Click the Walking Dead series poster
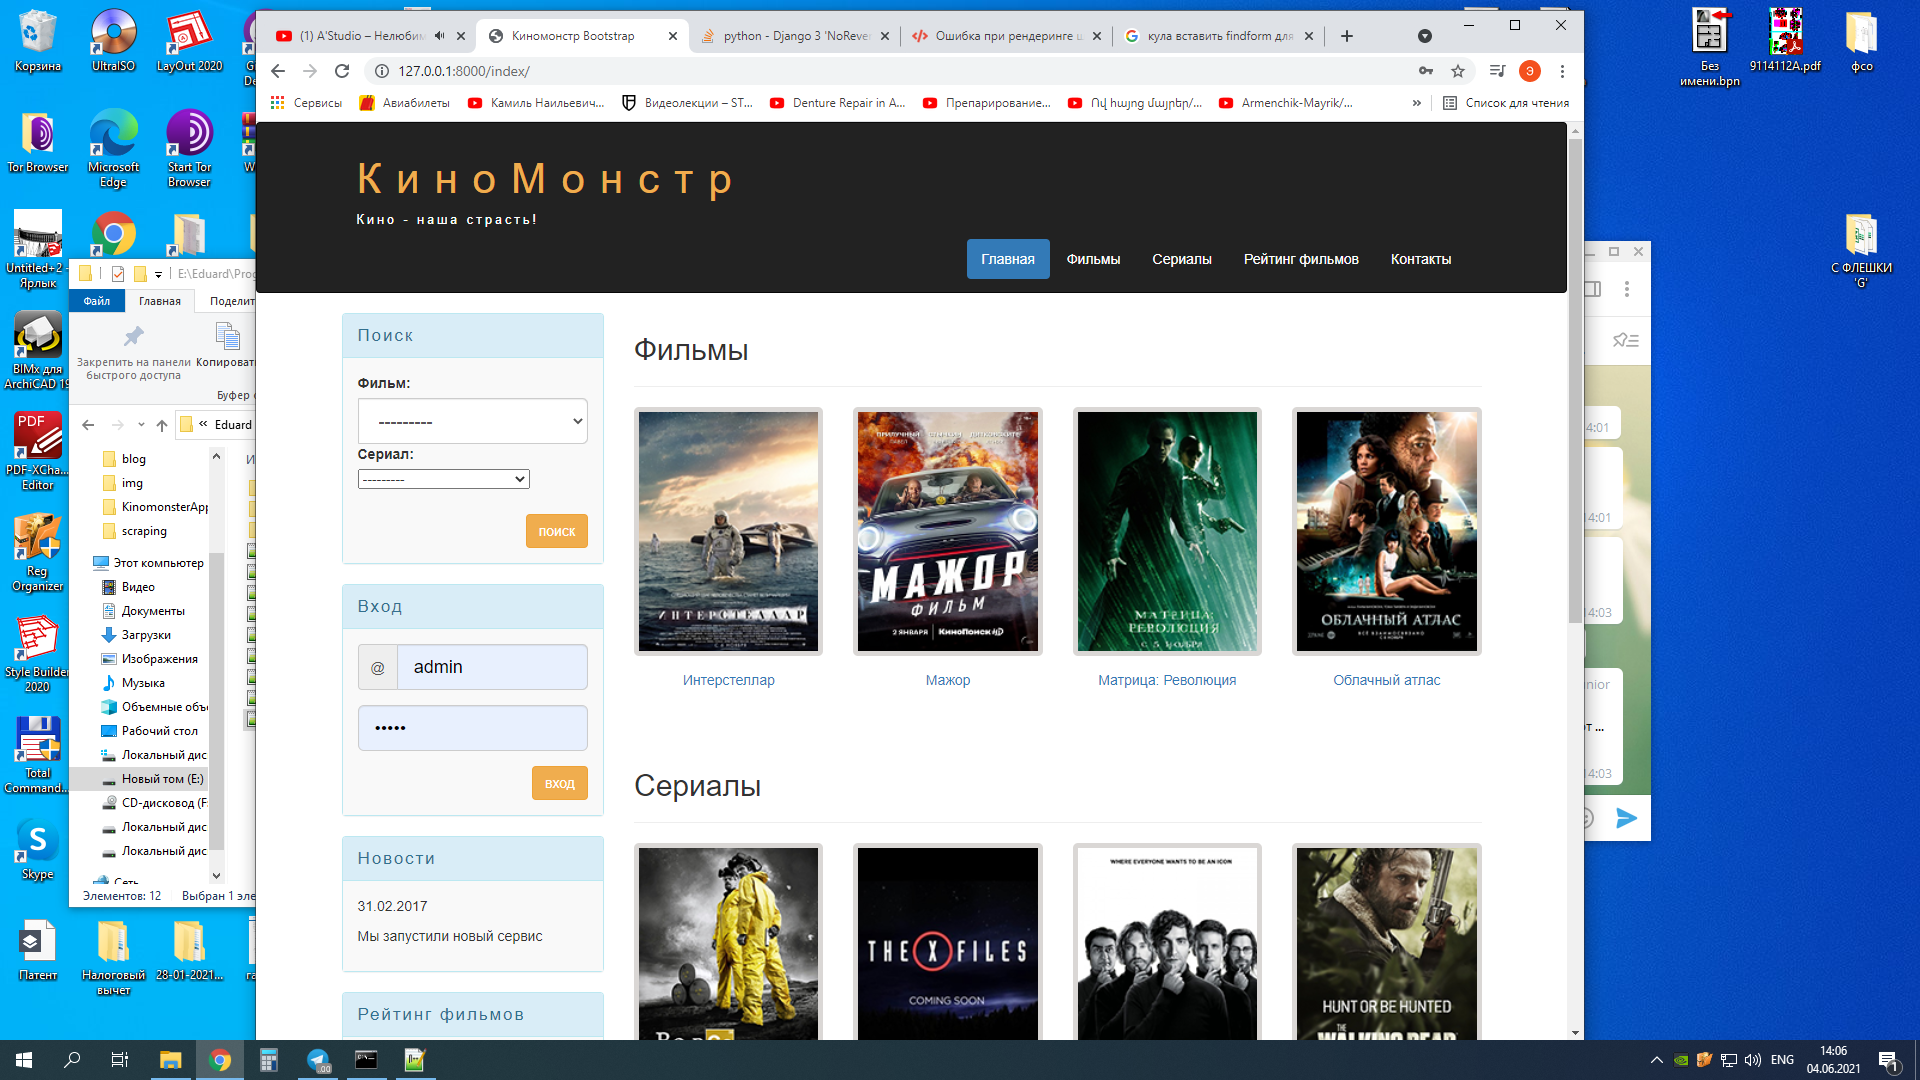Image resolution: width=1920 pixels, height=1080 pixels. (x=1387, y=943)
